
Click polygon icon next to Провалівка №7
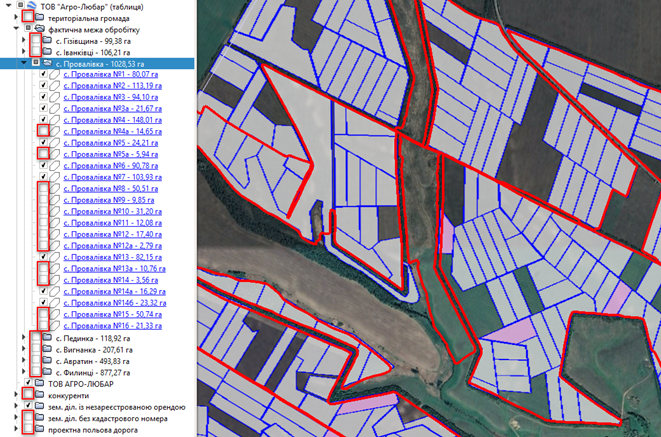pyautogui.click(x=55, y=177)
